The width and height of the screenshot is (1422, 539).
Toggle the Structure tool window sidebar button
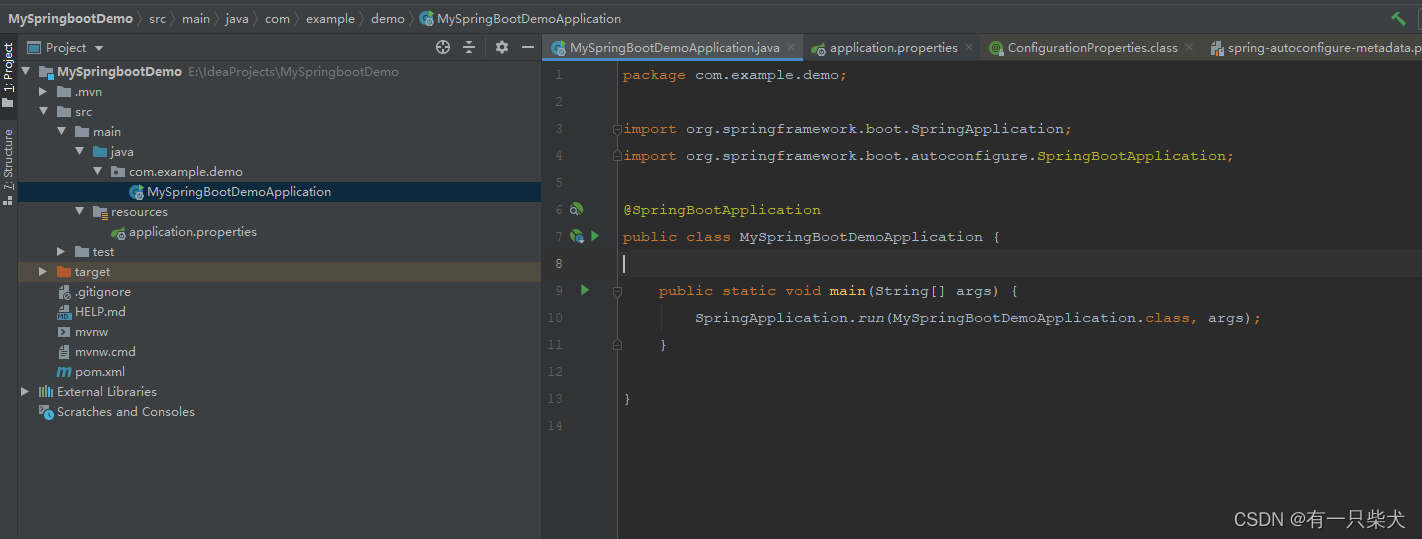point(8,166)
